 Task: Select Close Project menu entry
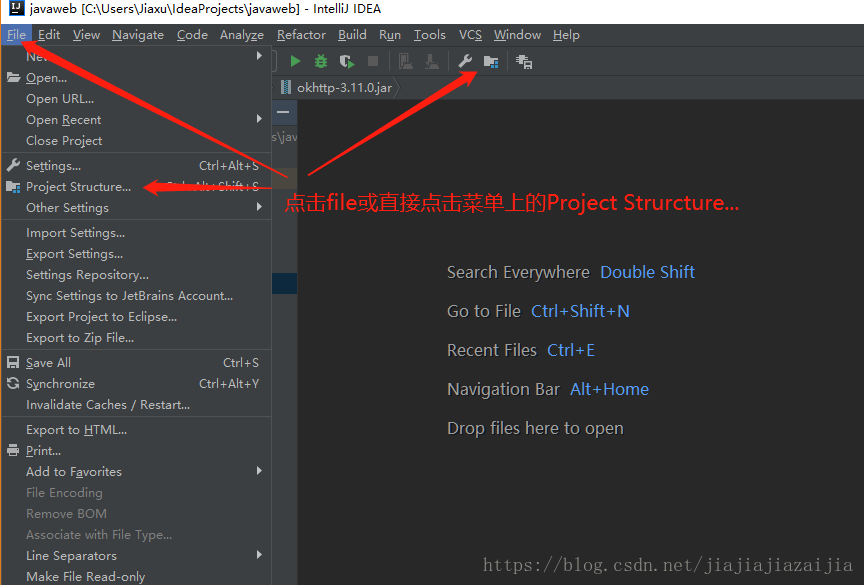[137, 140]
